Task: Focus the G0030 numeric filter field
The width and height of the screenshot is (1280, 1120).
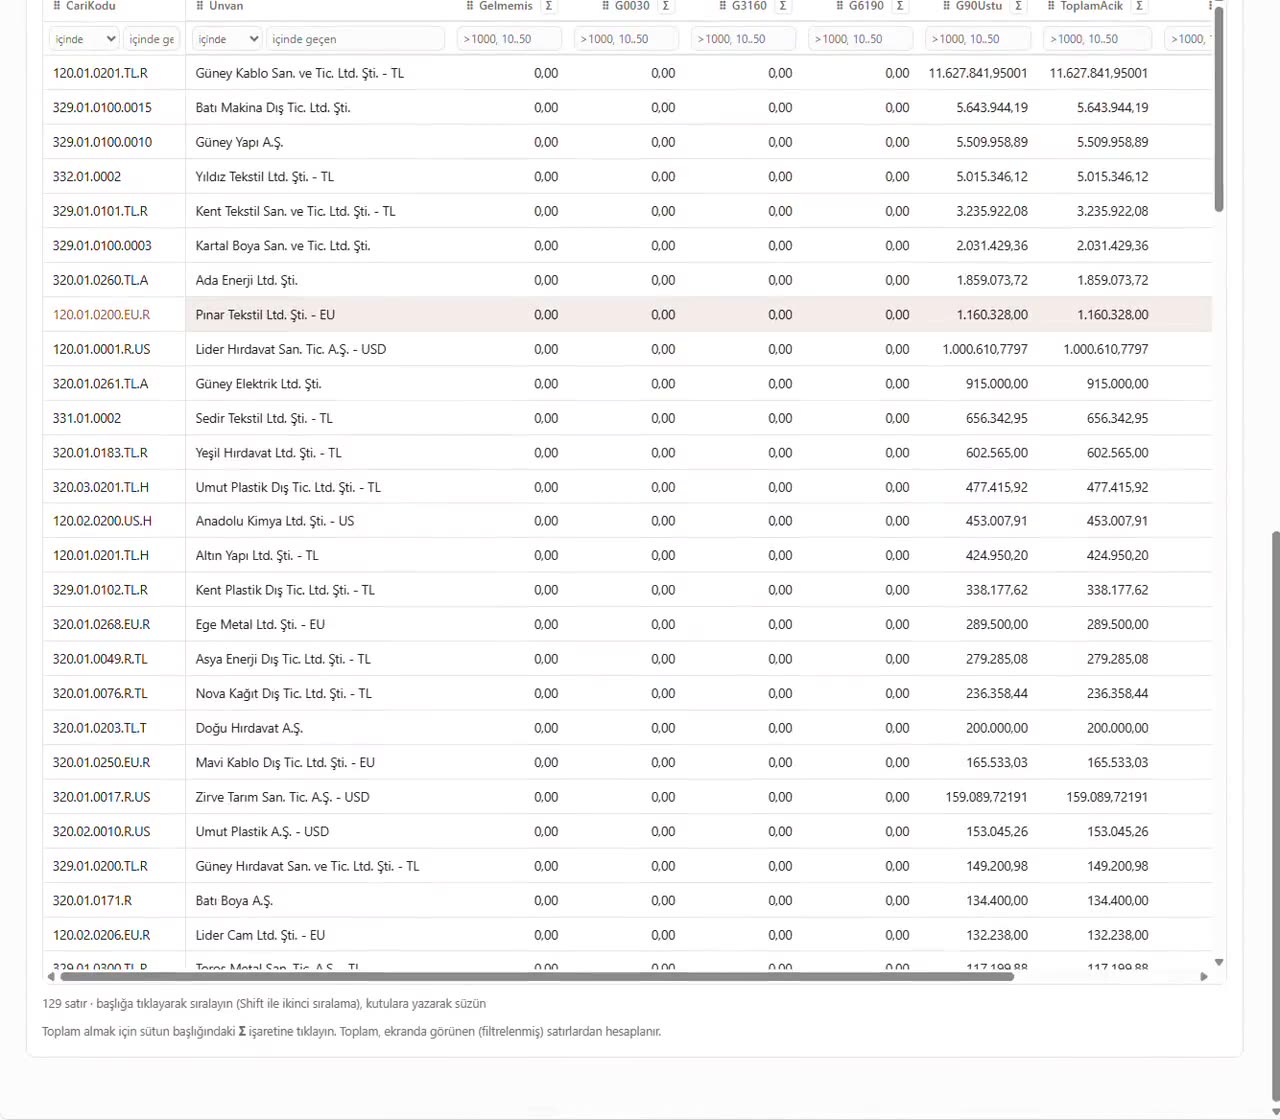Action: (x=626, y=39)
